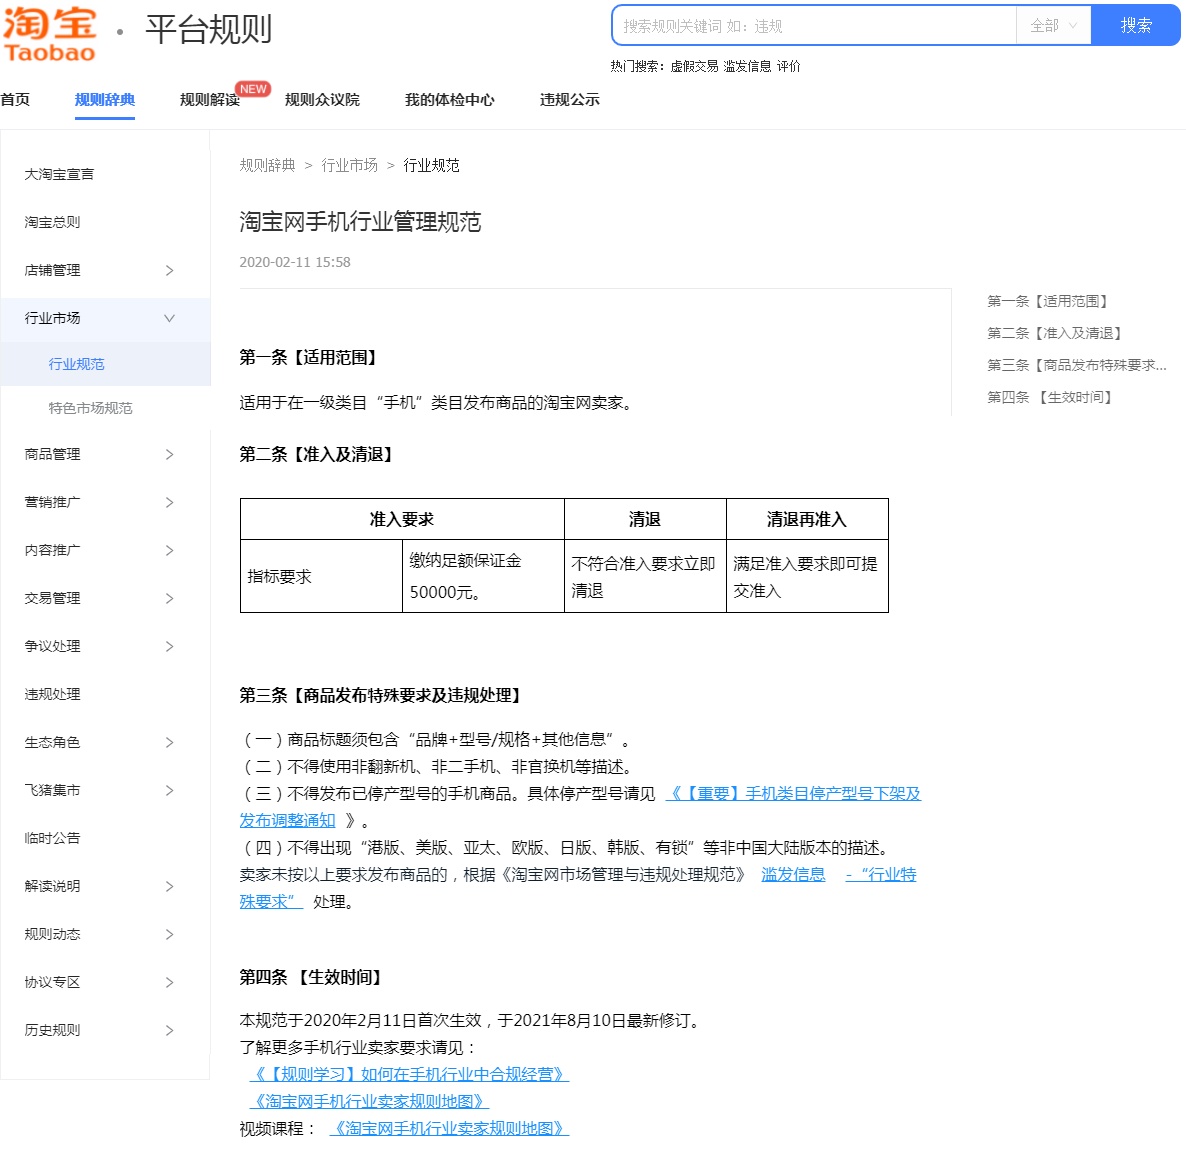Open the 手机类目停产型号下架及发布调整通知 link
The image size is (1186, 1155).
[793, 794]
